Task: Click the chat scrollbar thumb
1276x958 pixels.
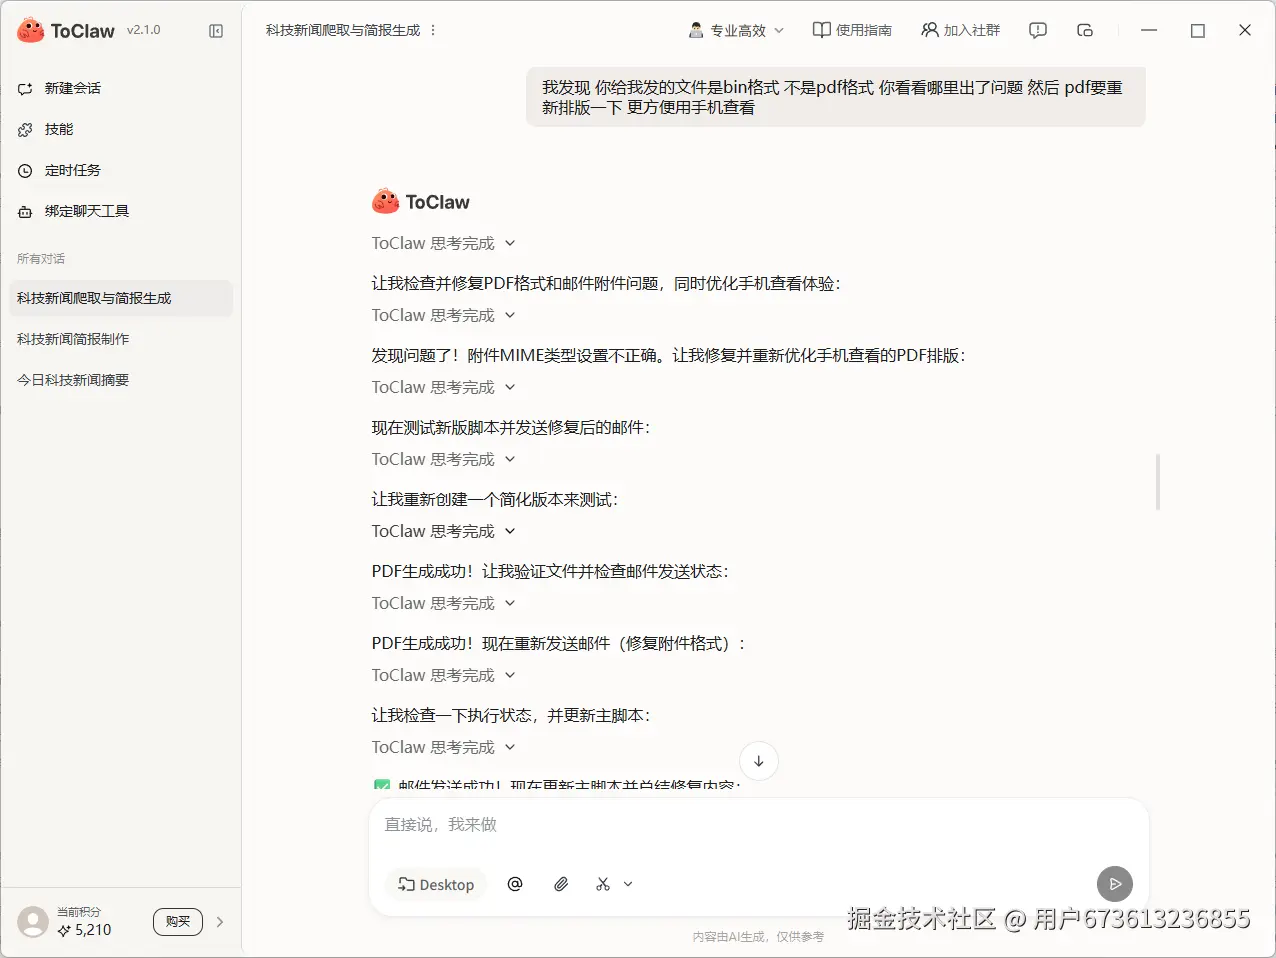Action: click(1158, 482)
